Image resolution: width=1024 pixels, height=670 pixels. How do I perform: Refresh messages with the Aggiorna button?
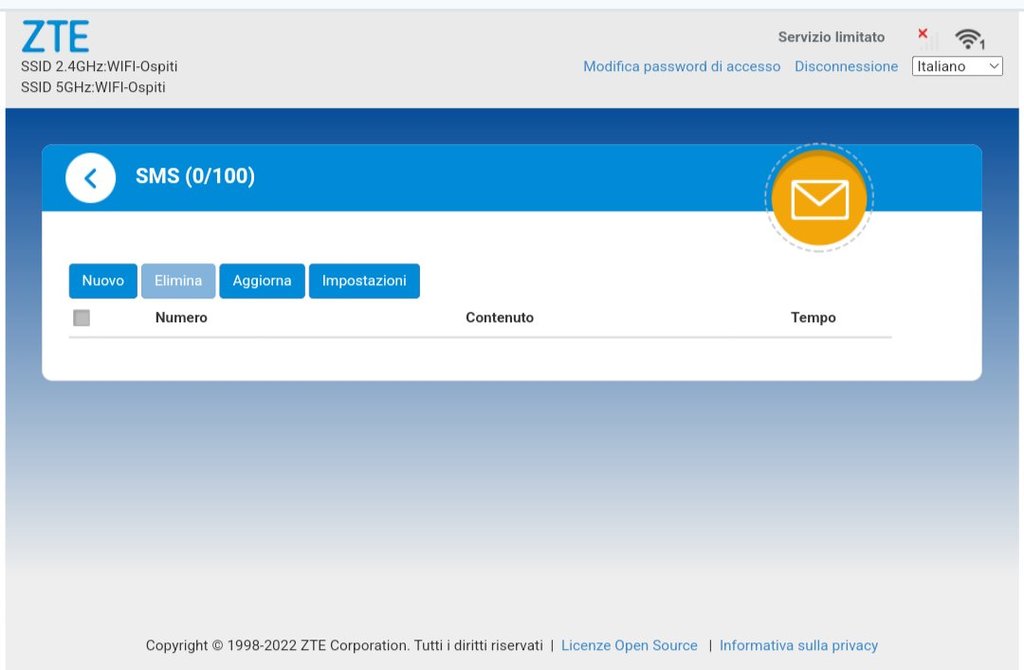pos(262,281)
